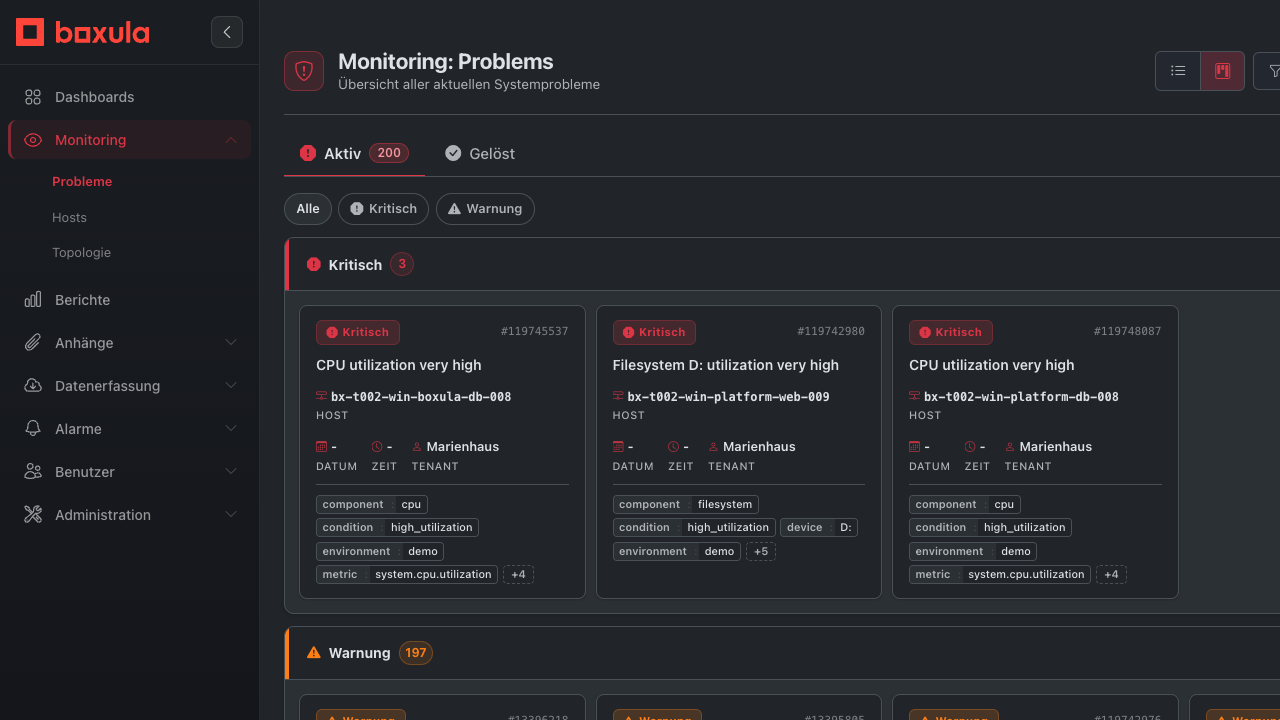Open host bx-t002-win-boxula-db-008 link
1280x720 pixels.
(421, 397)
